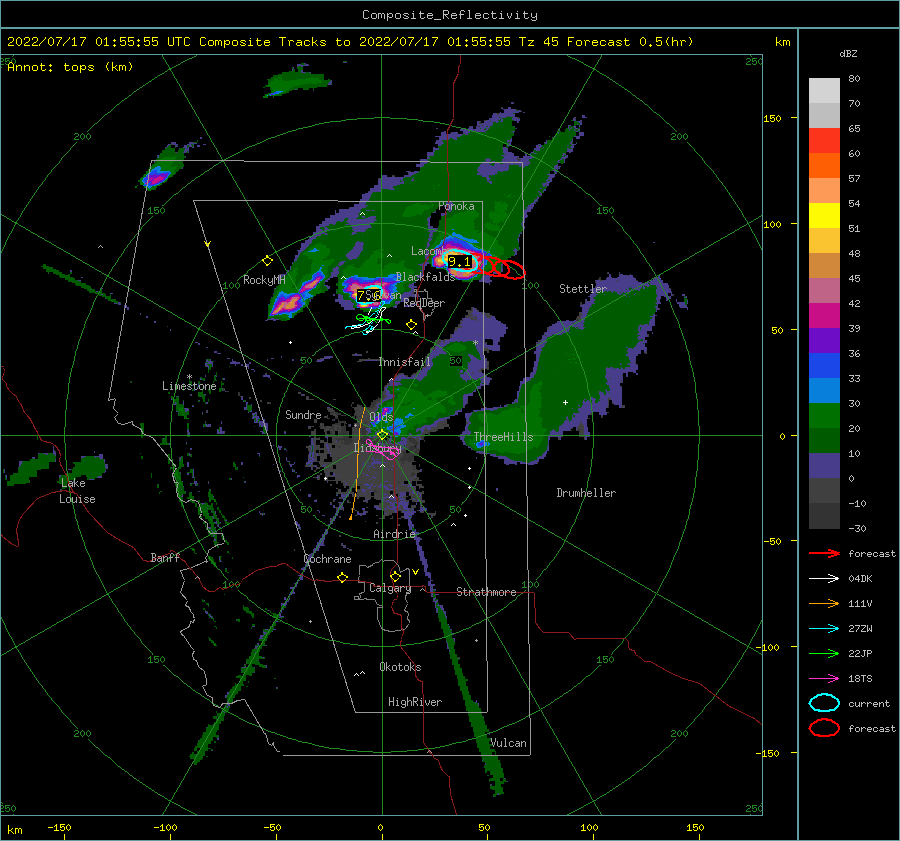Image resolution: width=900 pixels, height=841 pixels.
Task: Click the red swatch between 60 and 65 dBZ
Action: (x=824, y=141)
